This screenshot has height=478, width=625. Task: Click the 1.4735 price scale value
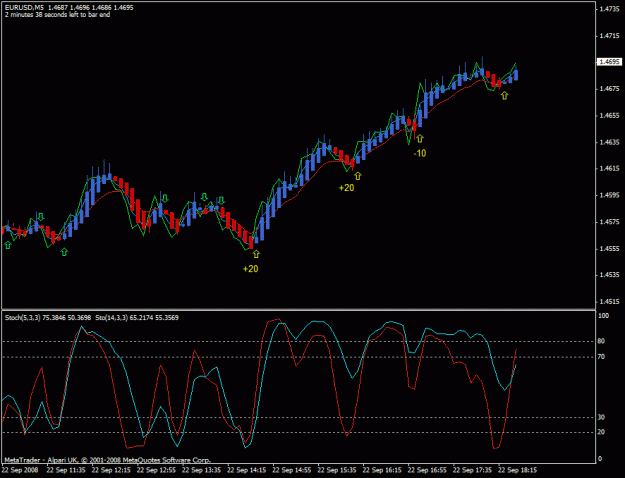(610, 9)
